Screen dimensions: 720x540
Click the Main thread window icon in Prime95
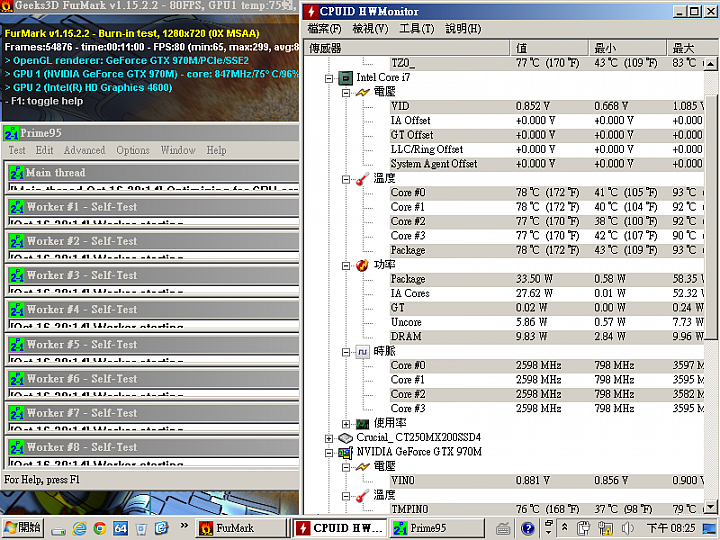point(17,173)
